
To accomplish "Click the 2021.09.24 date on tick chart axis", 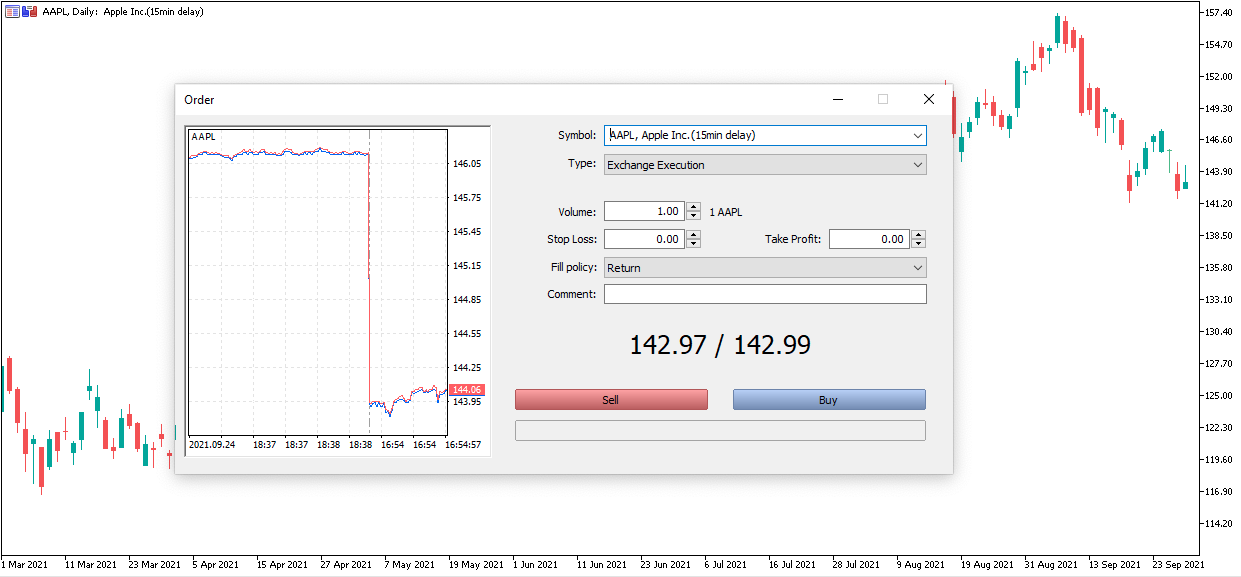I will [x=212, y=444].
